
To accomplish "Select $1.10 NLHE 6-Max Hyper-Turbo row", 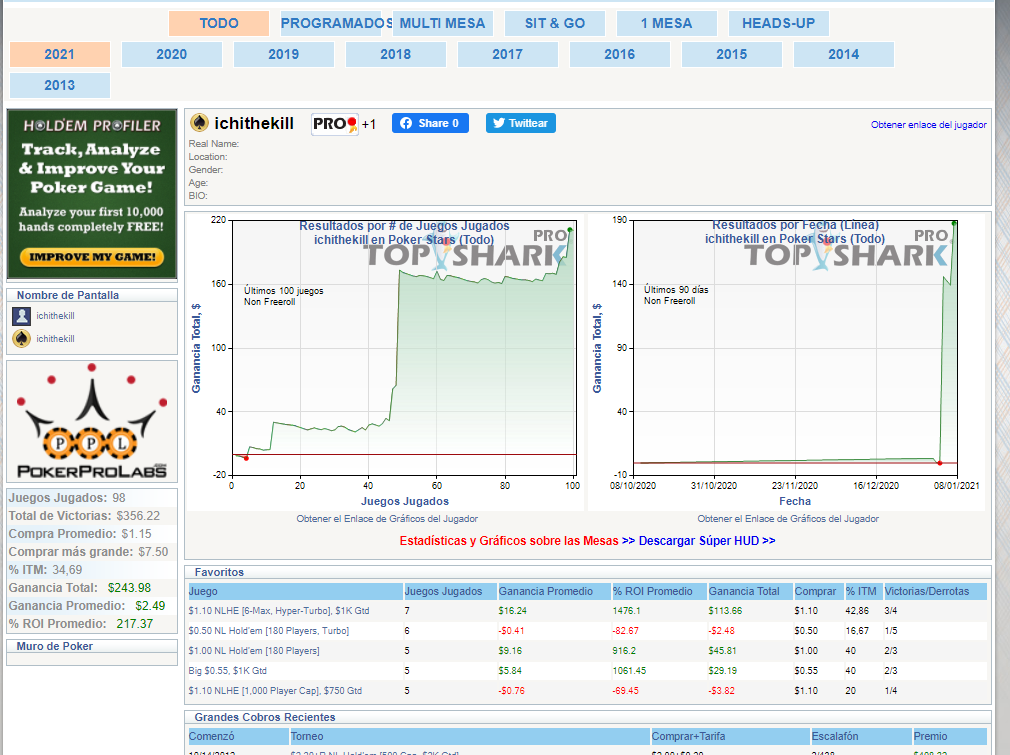I will 587,611.
